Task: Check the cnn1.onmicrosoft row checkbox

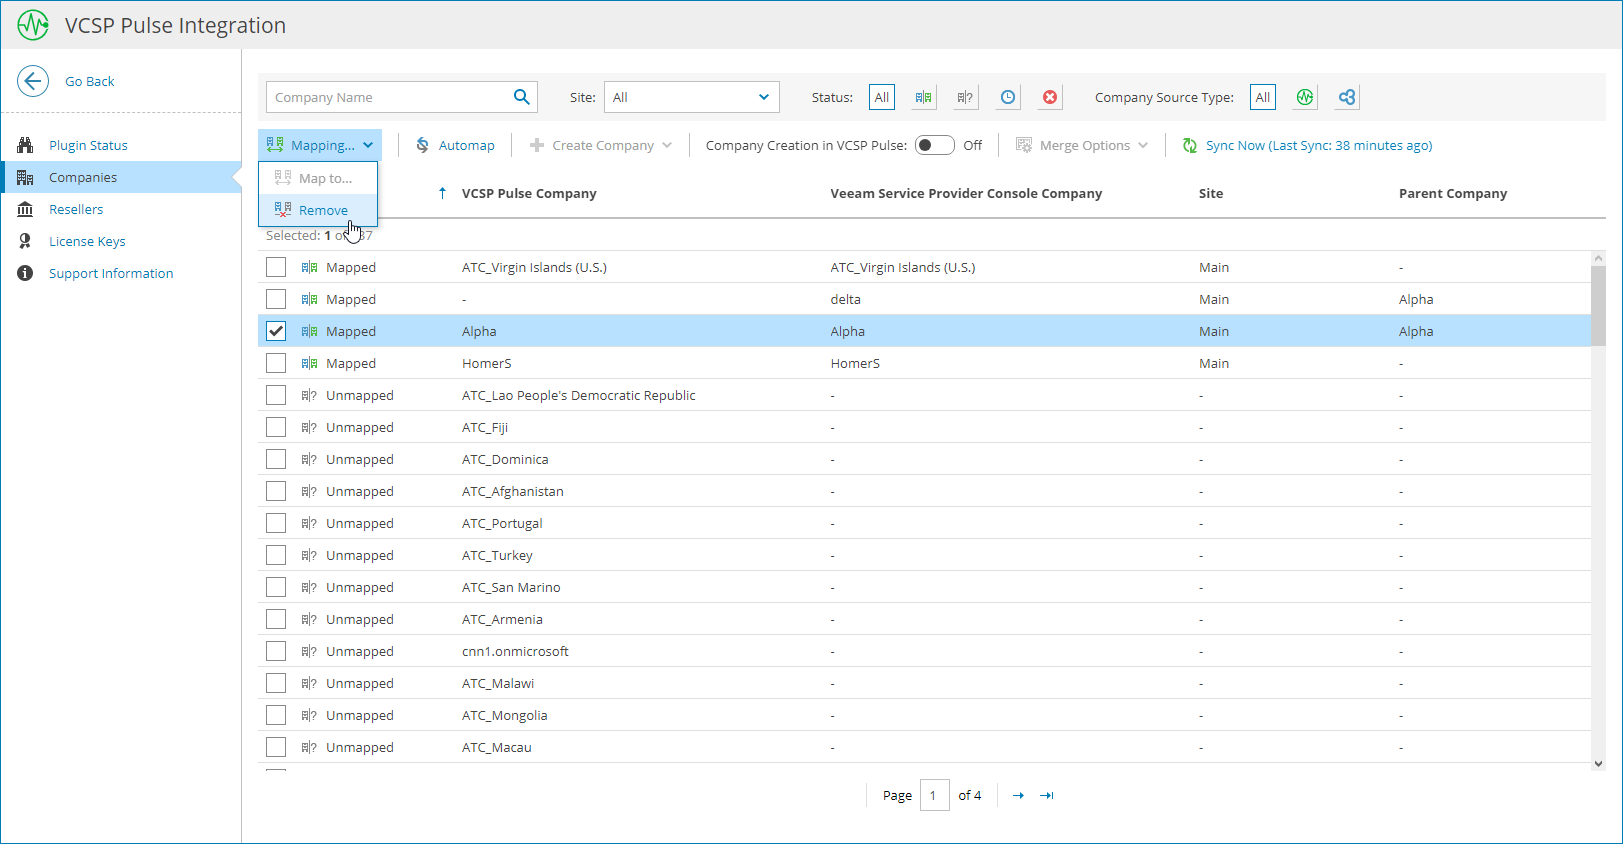Action: (276, 651)
